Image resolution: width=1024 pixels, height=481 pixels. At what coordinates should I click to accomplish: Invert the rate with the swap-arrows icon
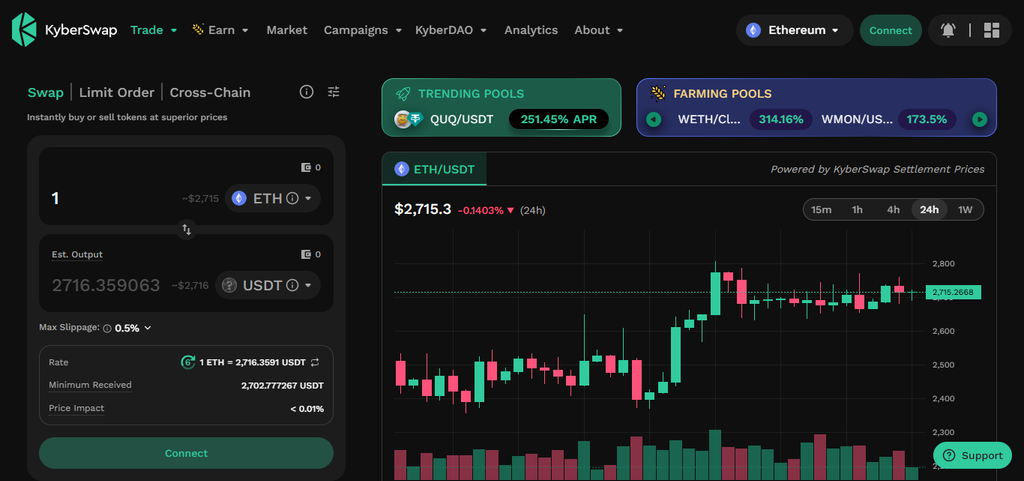coord(315,362)
